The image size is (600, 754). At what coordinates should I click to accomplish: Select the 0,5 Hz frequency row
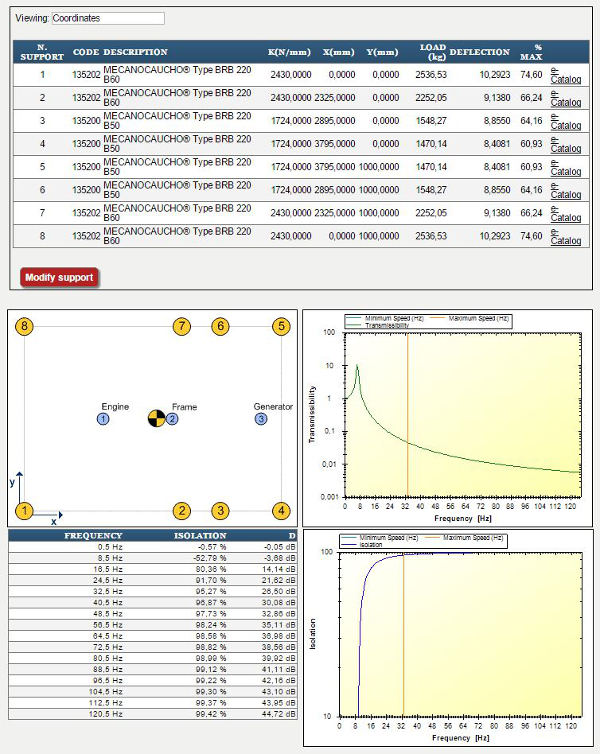(x=153, y=547)
